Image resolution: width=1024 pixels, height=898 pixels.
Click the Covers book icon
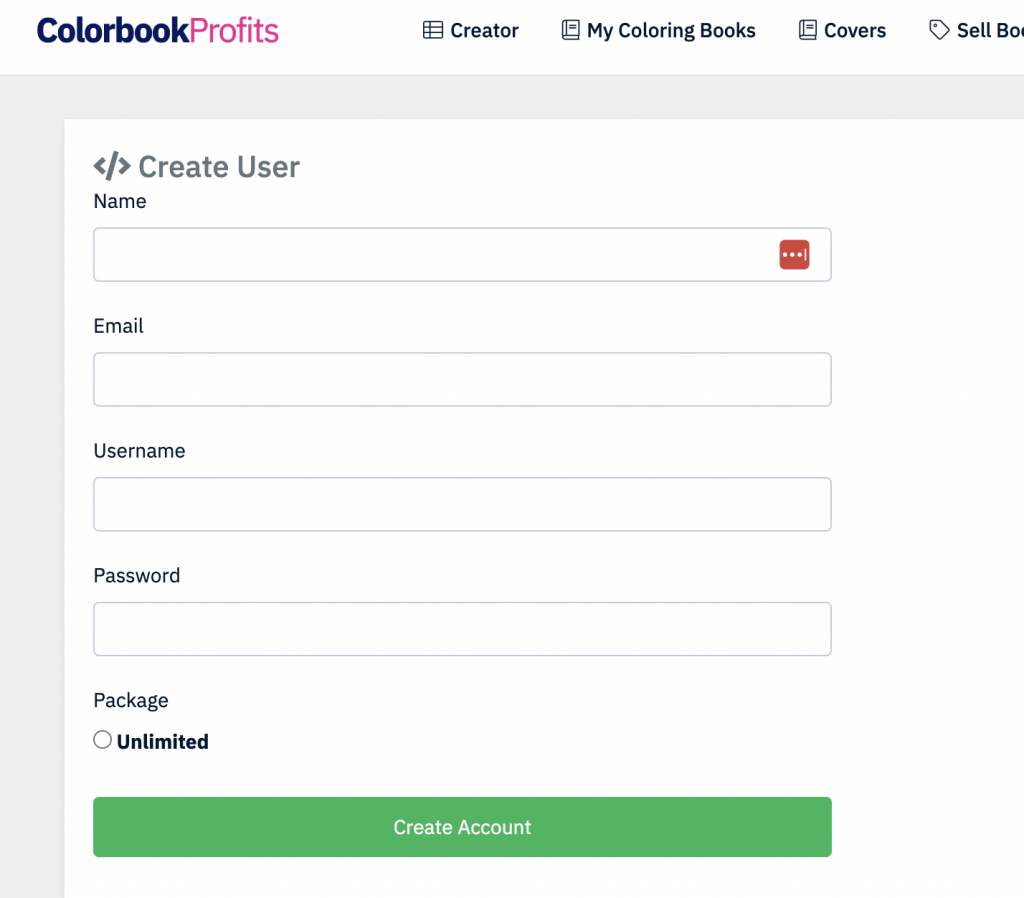point(807,30)
